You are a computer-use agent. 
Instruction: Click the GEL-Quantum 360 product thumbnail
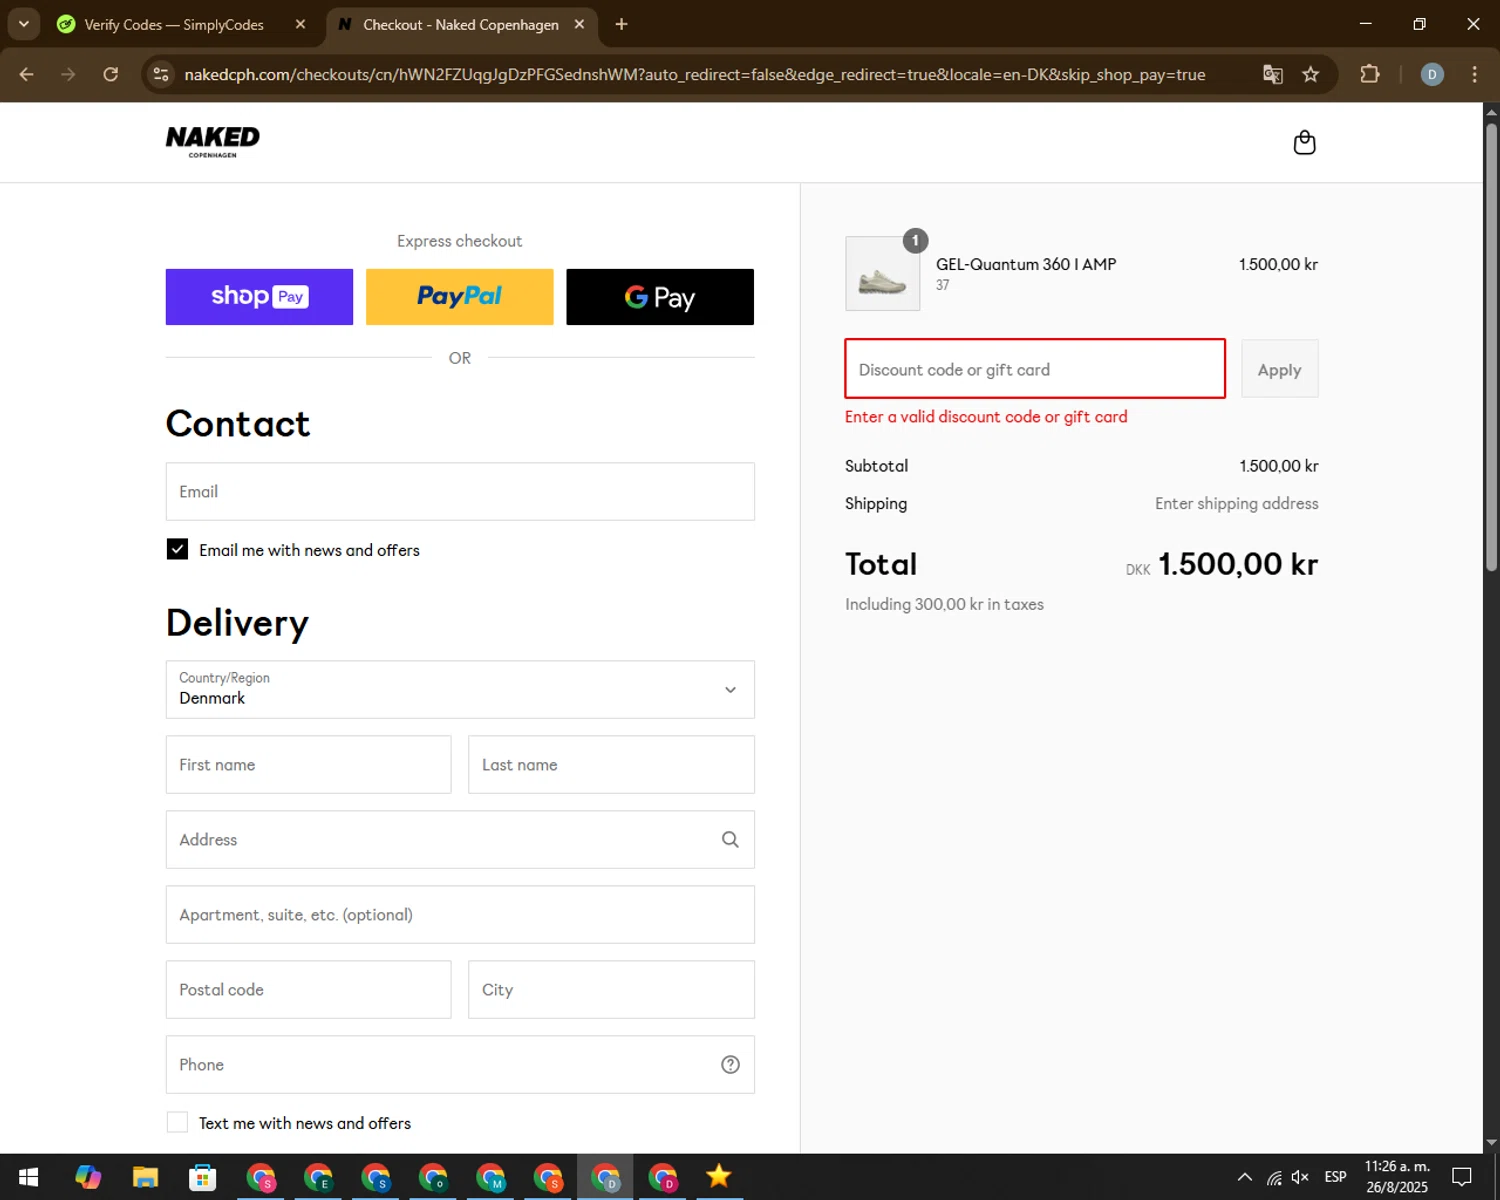click(883, 274)
